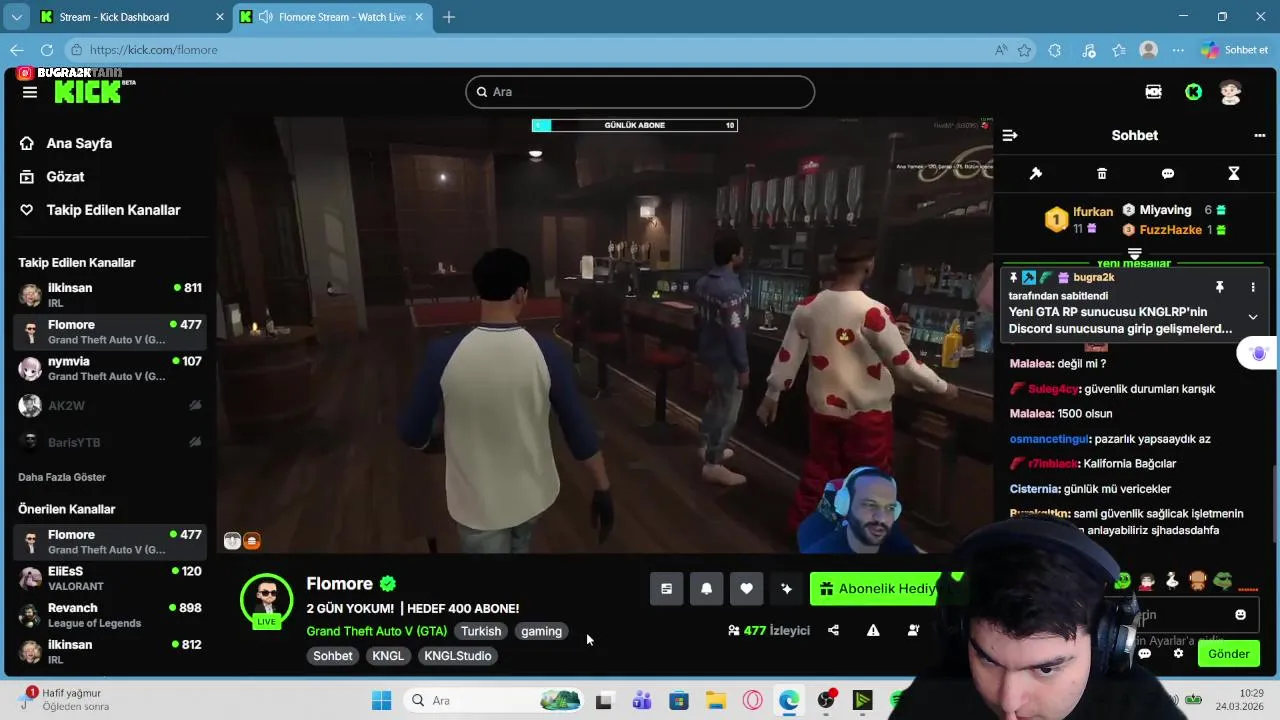Open Windows Start menu
The height and width of the screenshot is (720, 1280).
point(381,701)
